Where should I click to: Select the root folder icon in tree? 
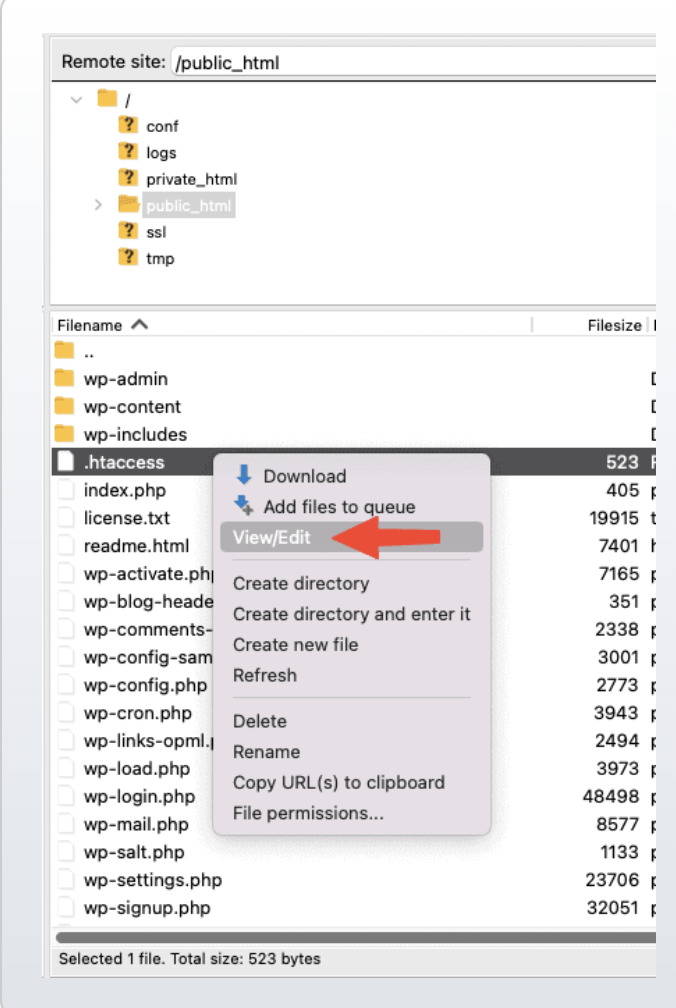coord(107,98)
